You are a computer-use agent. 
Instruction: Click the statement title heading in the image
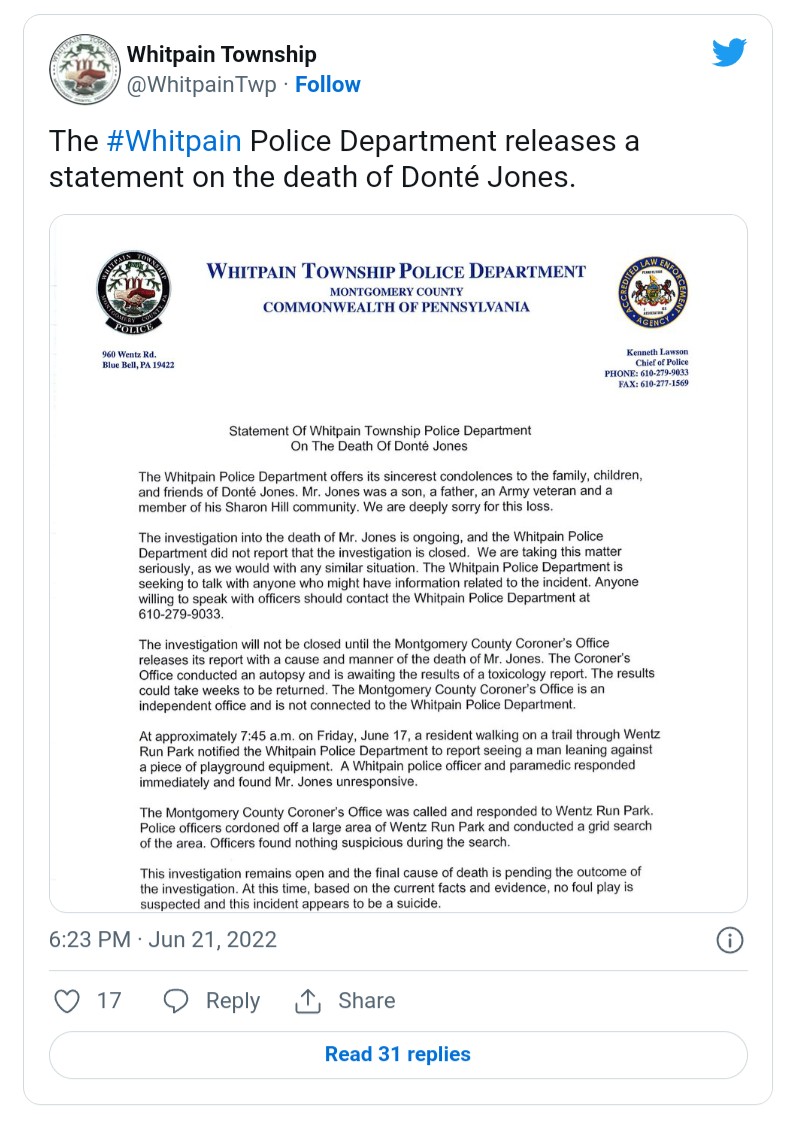[379, 438]
